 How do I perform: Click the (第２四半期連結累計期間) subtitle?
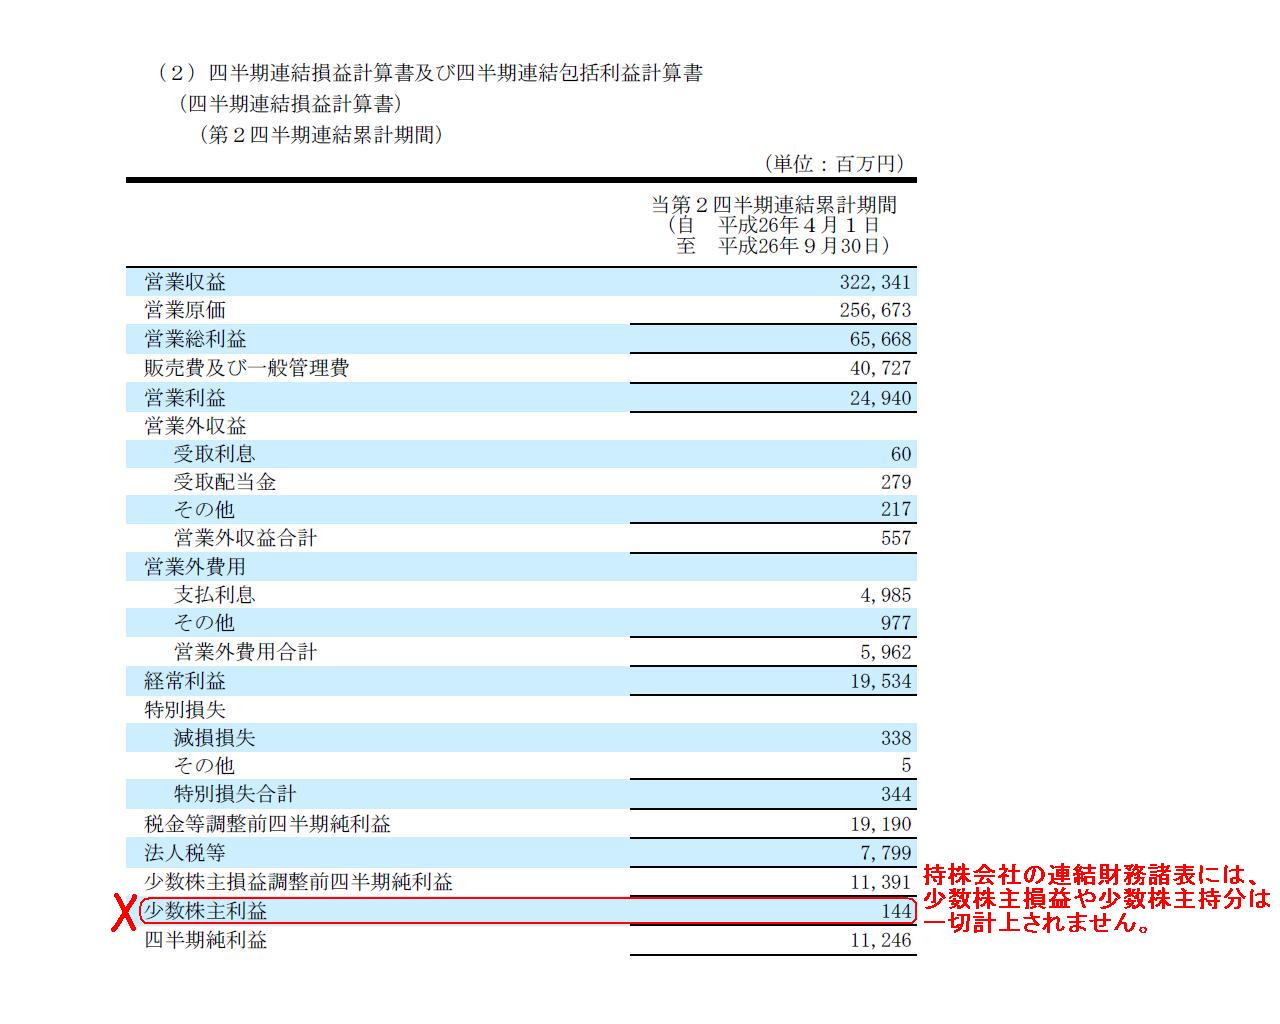pos(322,134)
